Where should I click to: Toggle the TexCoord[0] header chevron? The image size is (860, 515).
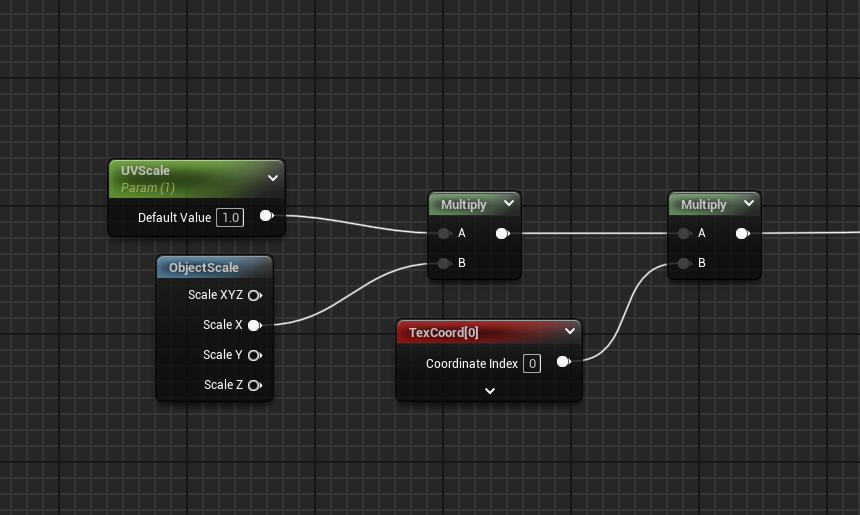[569, 331]
